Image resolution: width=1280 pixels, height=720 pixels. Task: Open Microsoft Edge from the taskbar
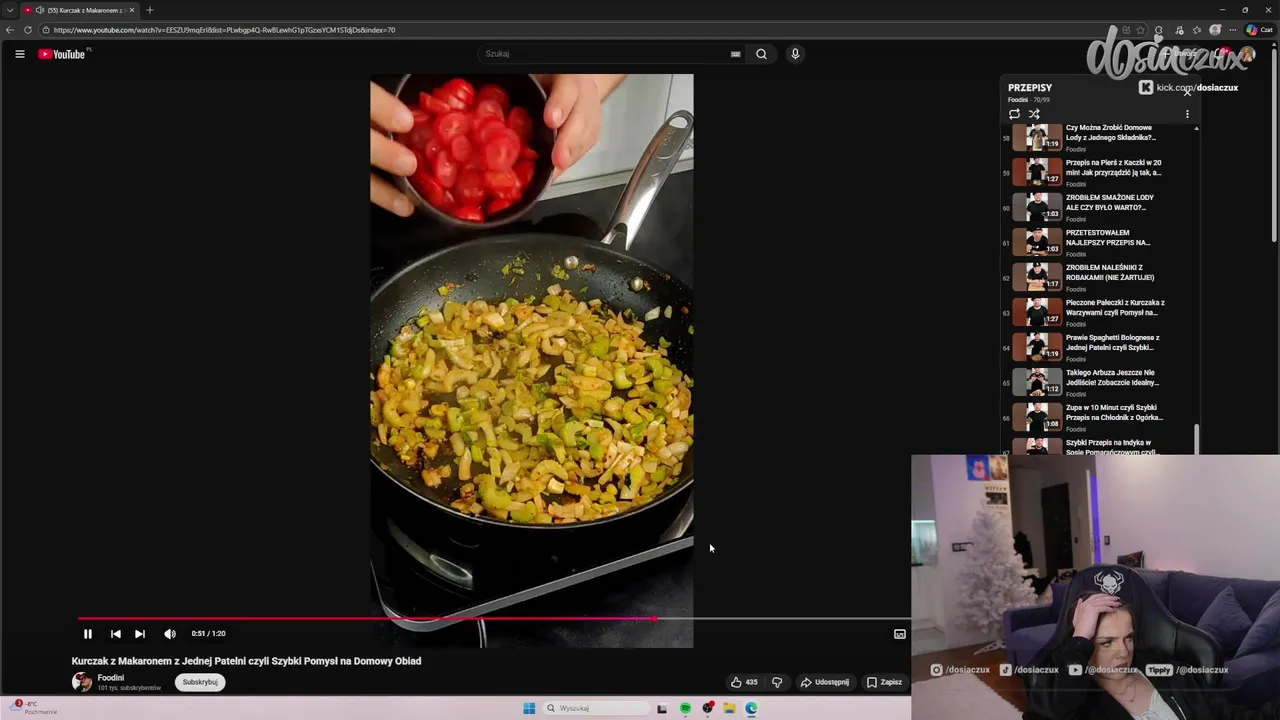pos(751,708)
